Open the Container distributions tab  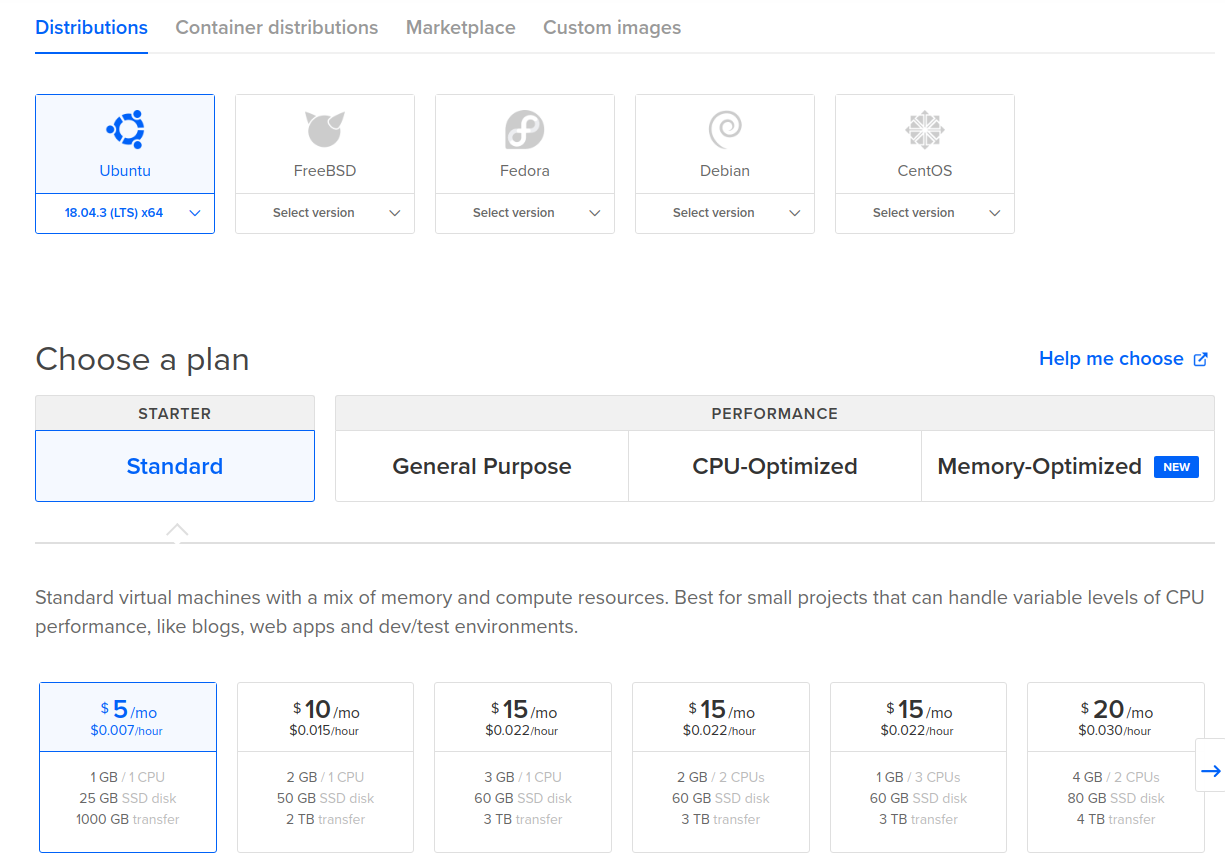(x=277, y=28)
